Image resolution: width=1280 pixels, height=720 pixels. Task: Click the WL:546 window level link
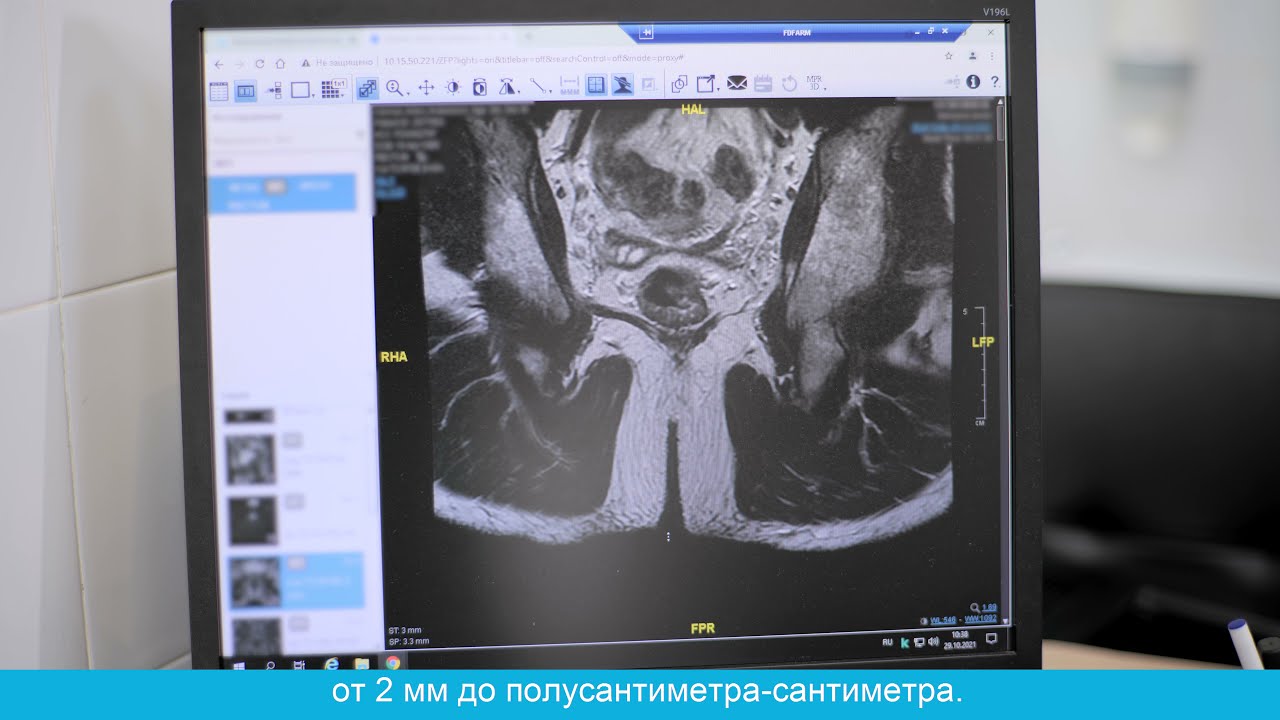click(944, 620)
